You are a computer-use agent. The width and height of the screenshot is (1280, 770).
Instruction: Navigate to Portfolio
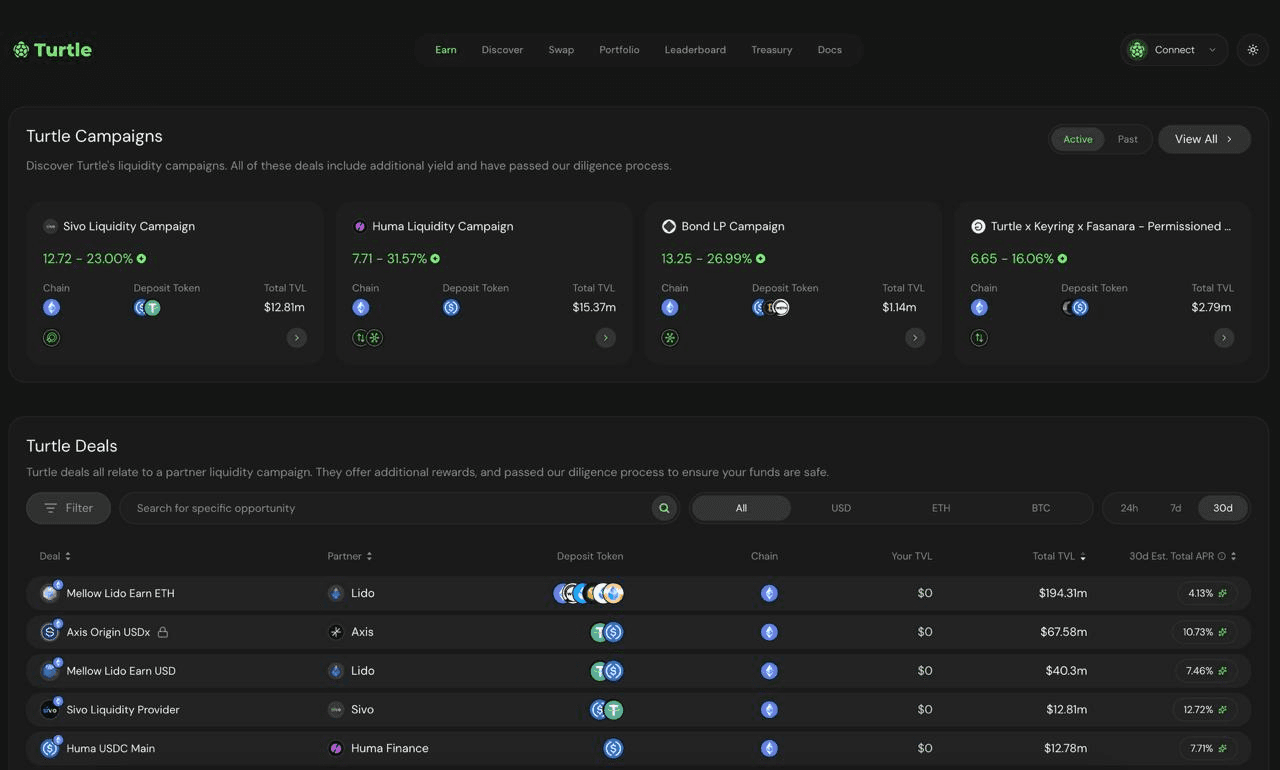tap(619, 50)
